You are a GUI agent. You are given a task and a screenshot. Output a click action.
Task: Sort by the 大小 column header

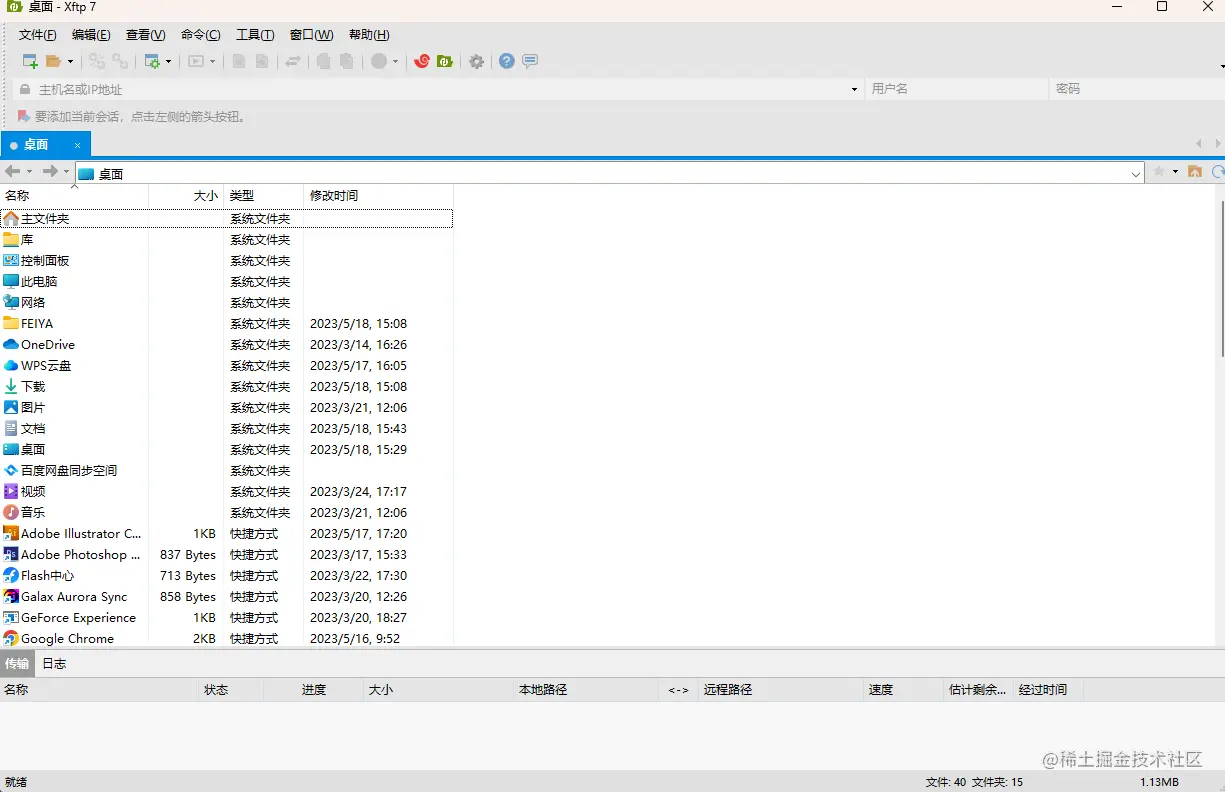point(186,195)
